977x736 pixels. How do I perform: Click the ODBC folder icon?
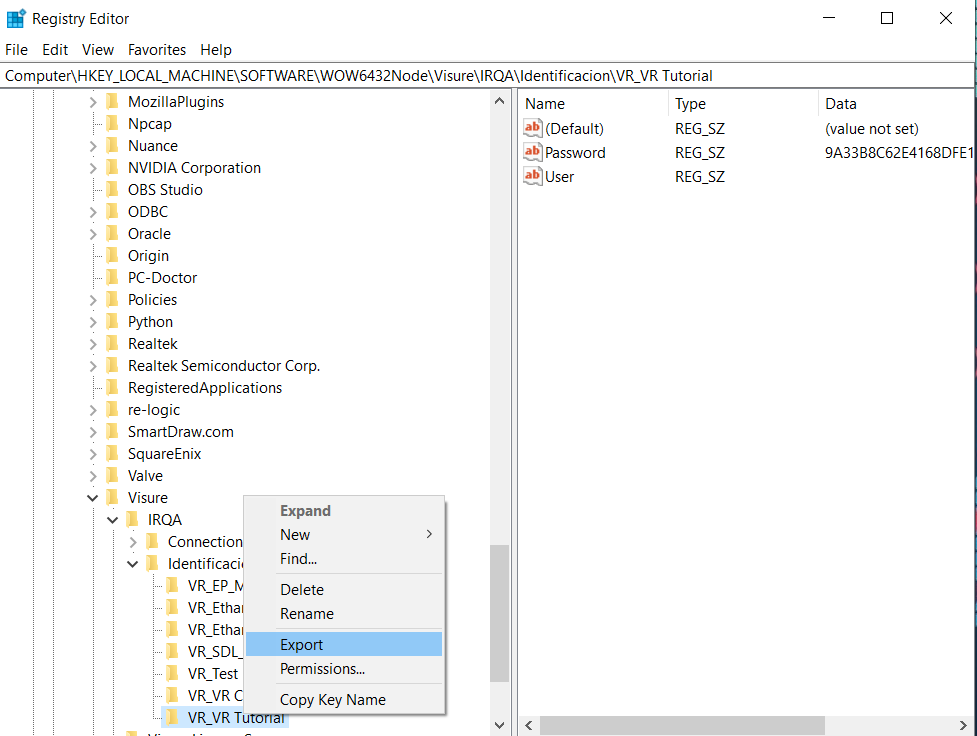113,211
